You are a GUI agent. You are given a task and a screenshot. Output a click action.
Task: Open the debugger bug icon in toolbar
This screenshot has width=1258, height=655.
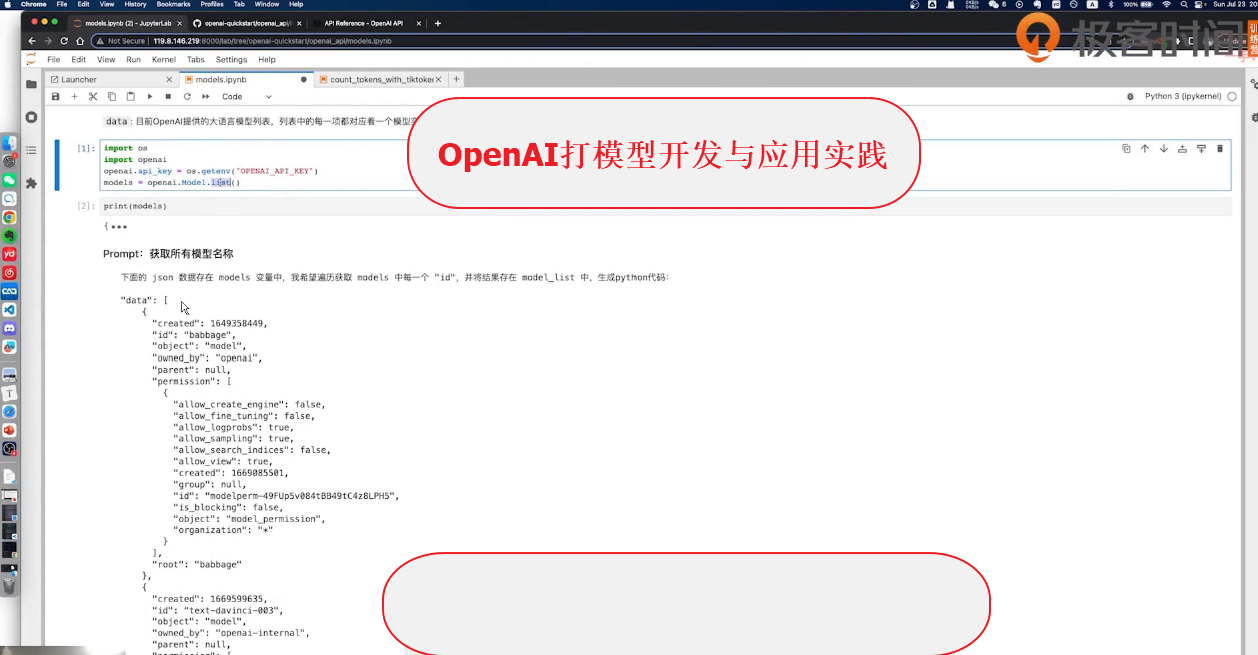click(x=1131, y=97)
